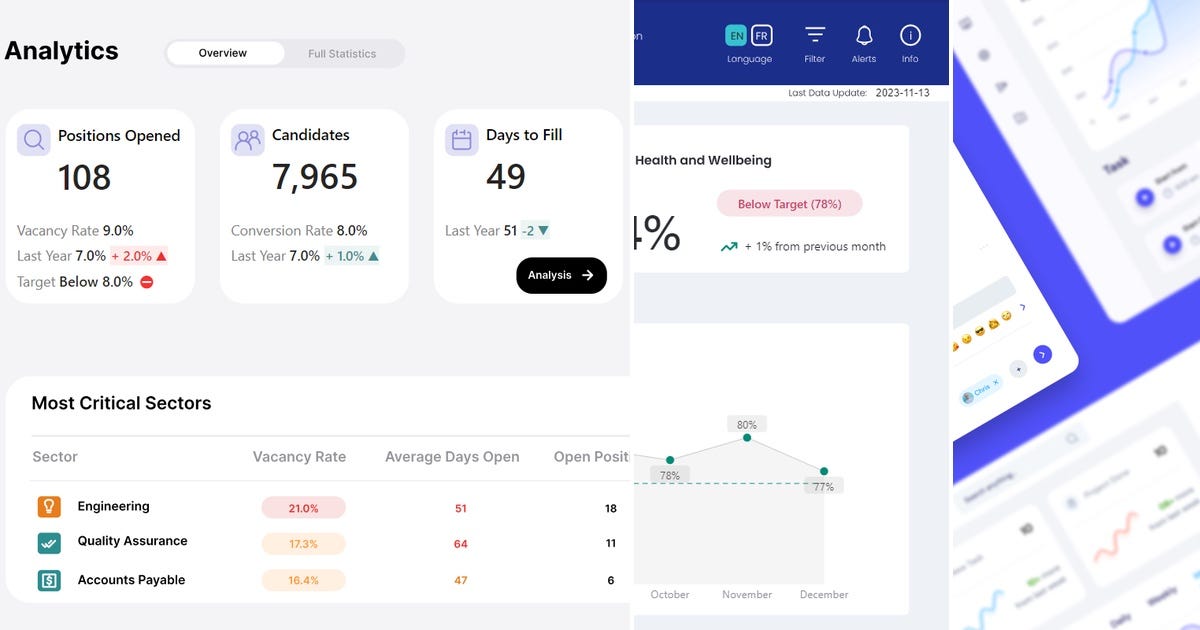Click the Quality Assurance checkmark icon
Image resolution: width=1200 pixels, height=630 pixels.
pyautogui.click(x=48, y=542)
